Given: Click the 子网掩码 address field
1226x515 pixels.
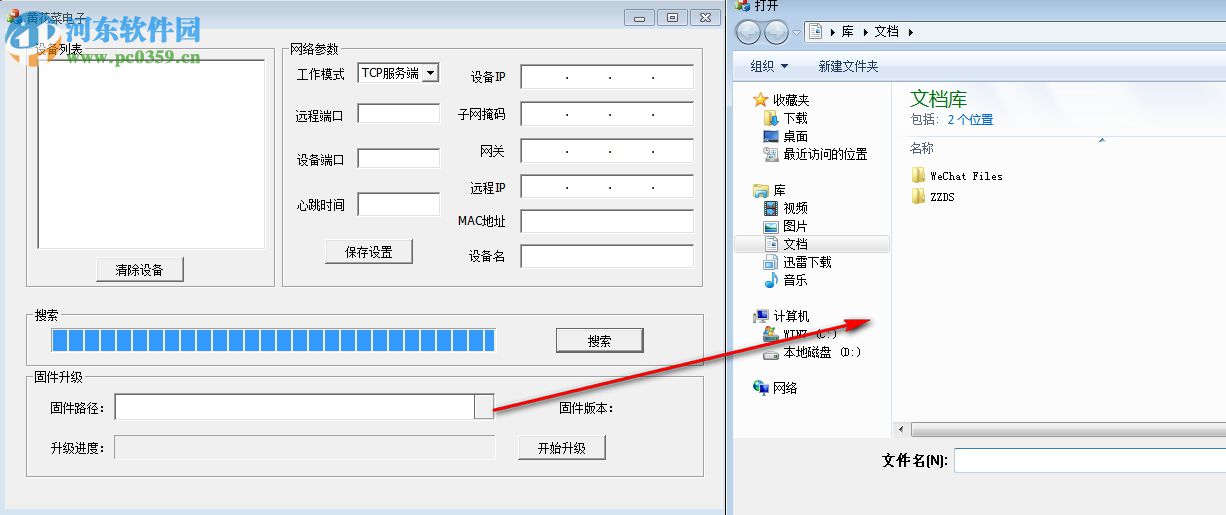Looking at the screenshot, I should (x=606, y=114).
